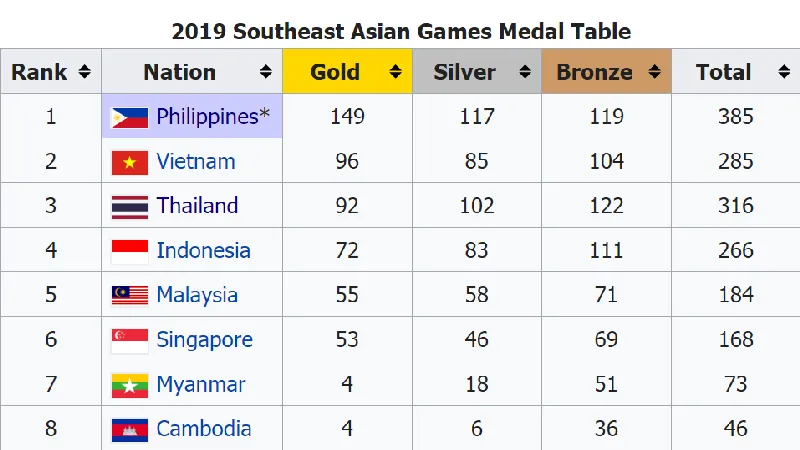Sort by Silver medal count arrows
The height and width of the screenshot is (450, 800).
coord(526,72)
